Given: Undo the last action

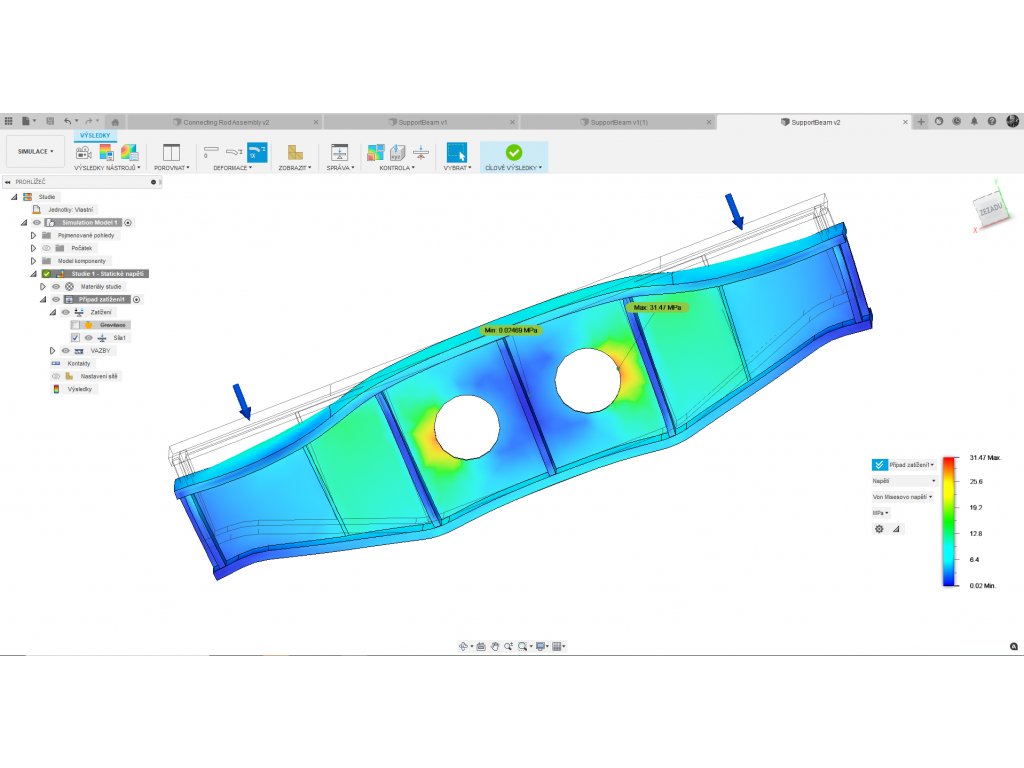Looking at the screenshot, I should point(67,121).
